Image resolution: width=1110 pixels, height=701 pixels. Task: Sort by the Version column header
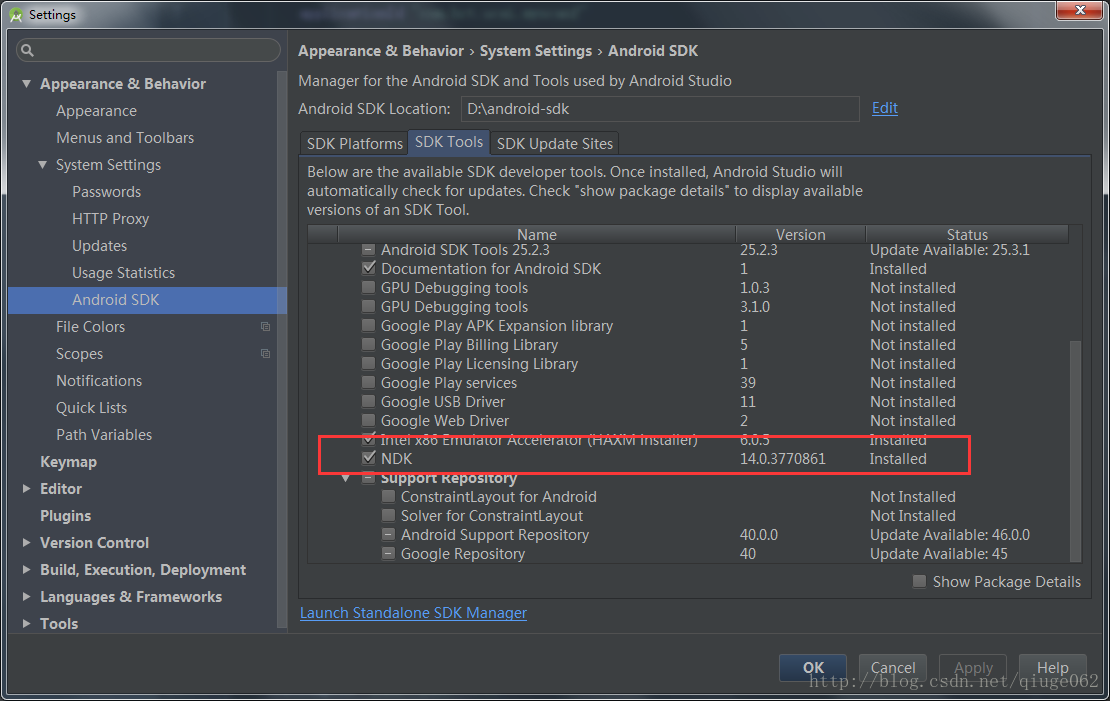point(801,234)
